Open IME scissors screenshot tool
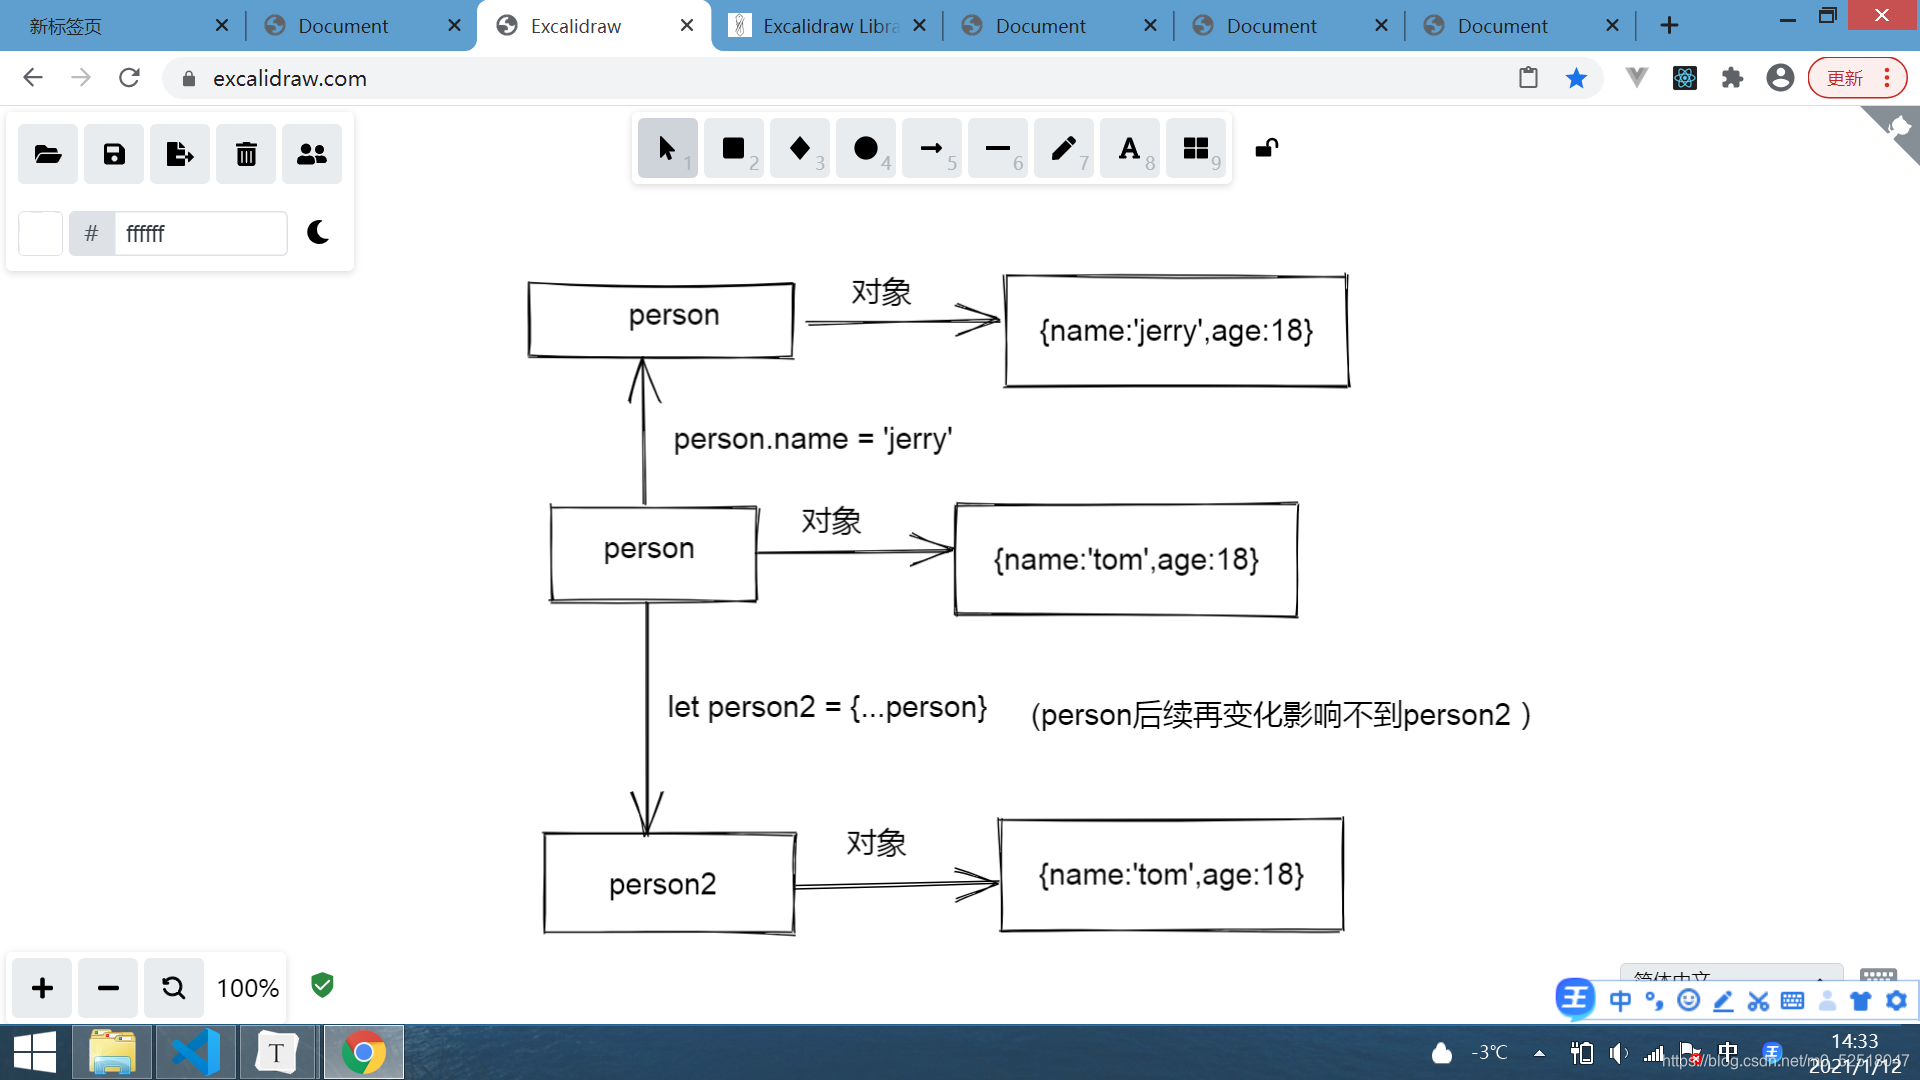The image size is (1920, 1080). pos(1758,1000)
